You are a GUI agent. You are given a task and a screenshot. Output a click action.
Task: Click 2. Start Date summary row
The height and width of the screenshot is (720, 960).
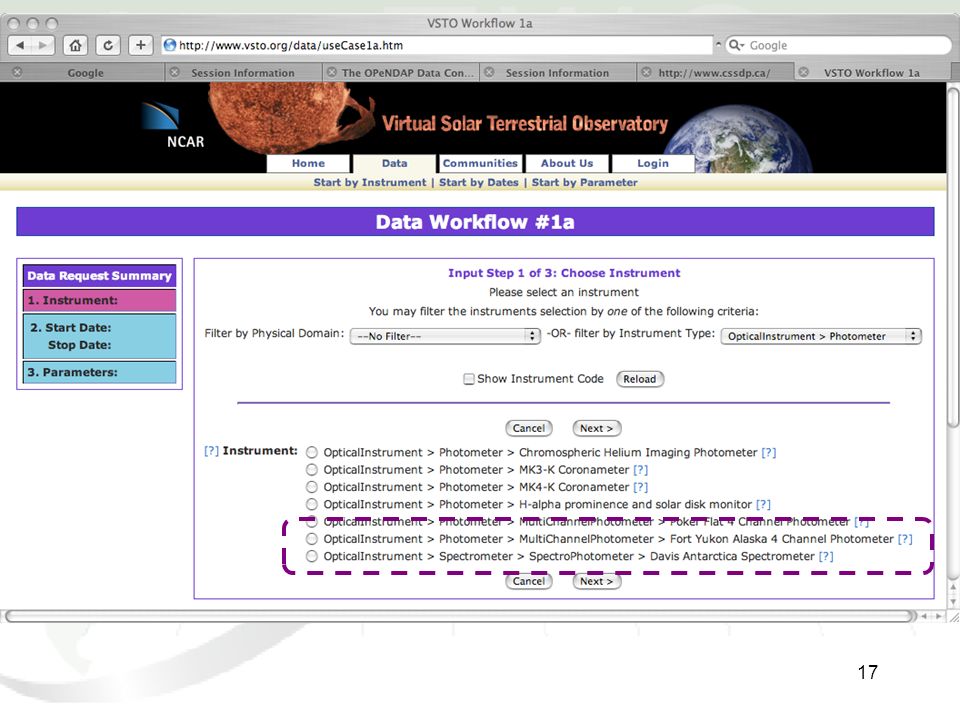coord(99,336)
